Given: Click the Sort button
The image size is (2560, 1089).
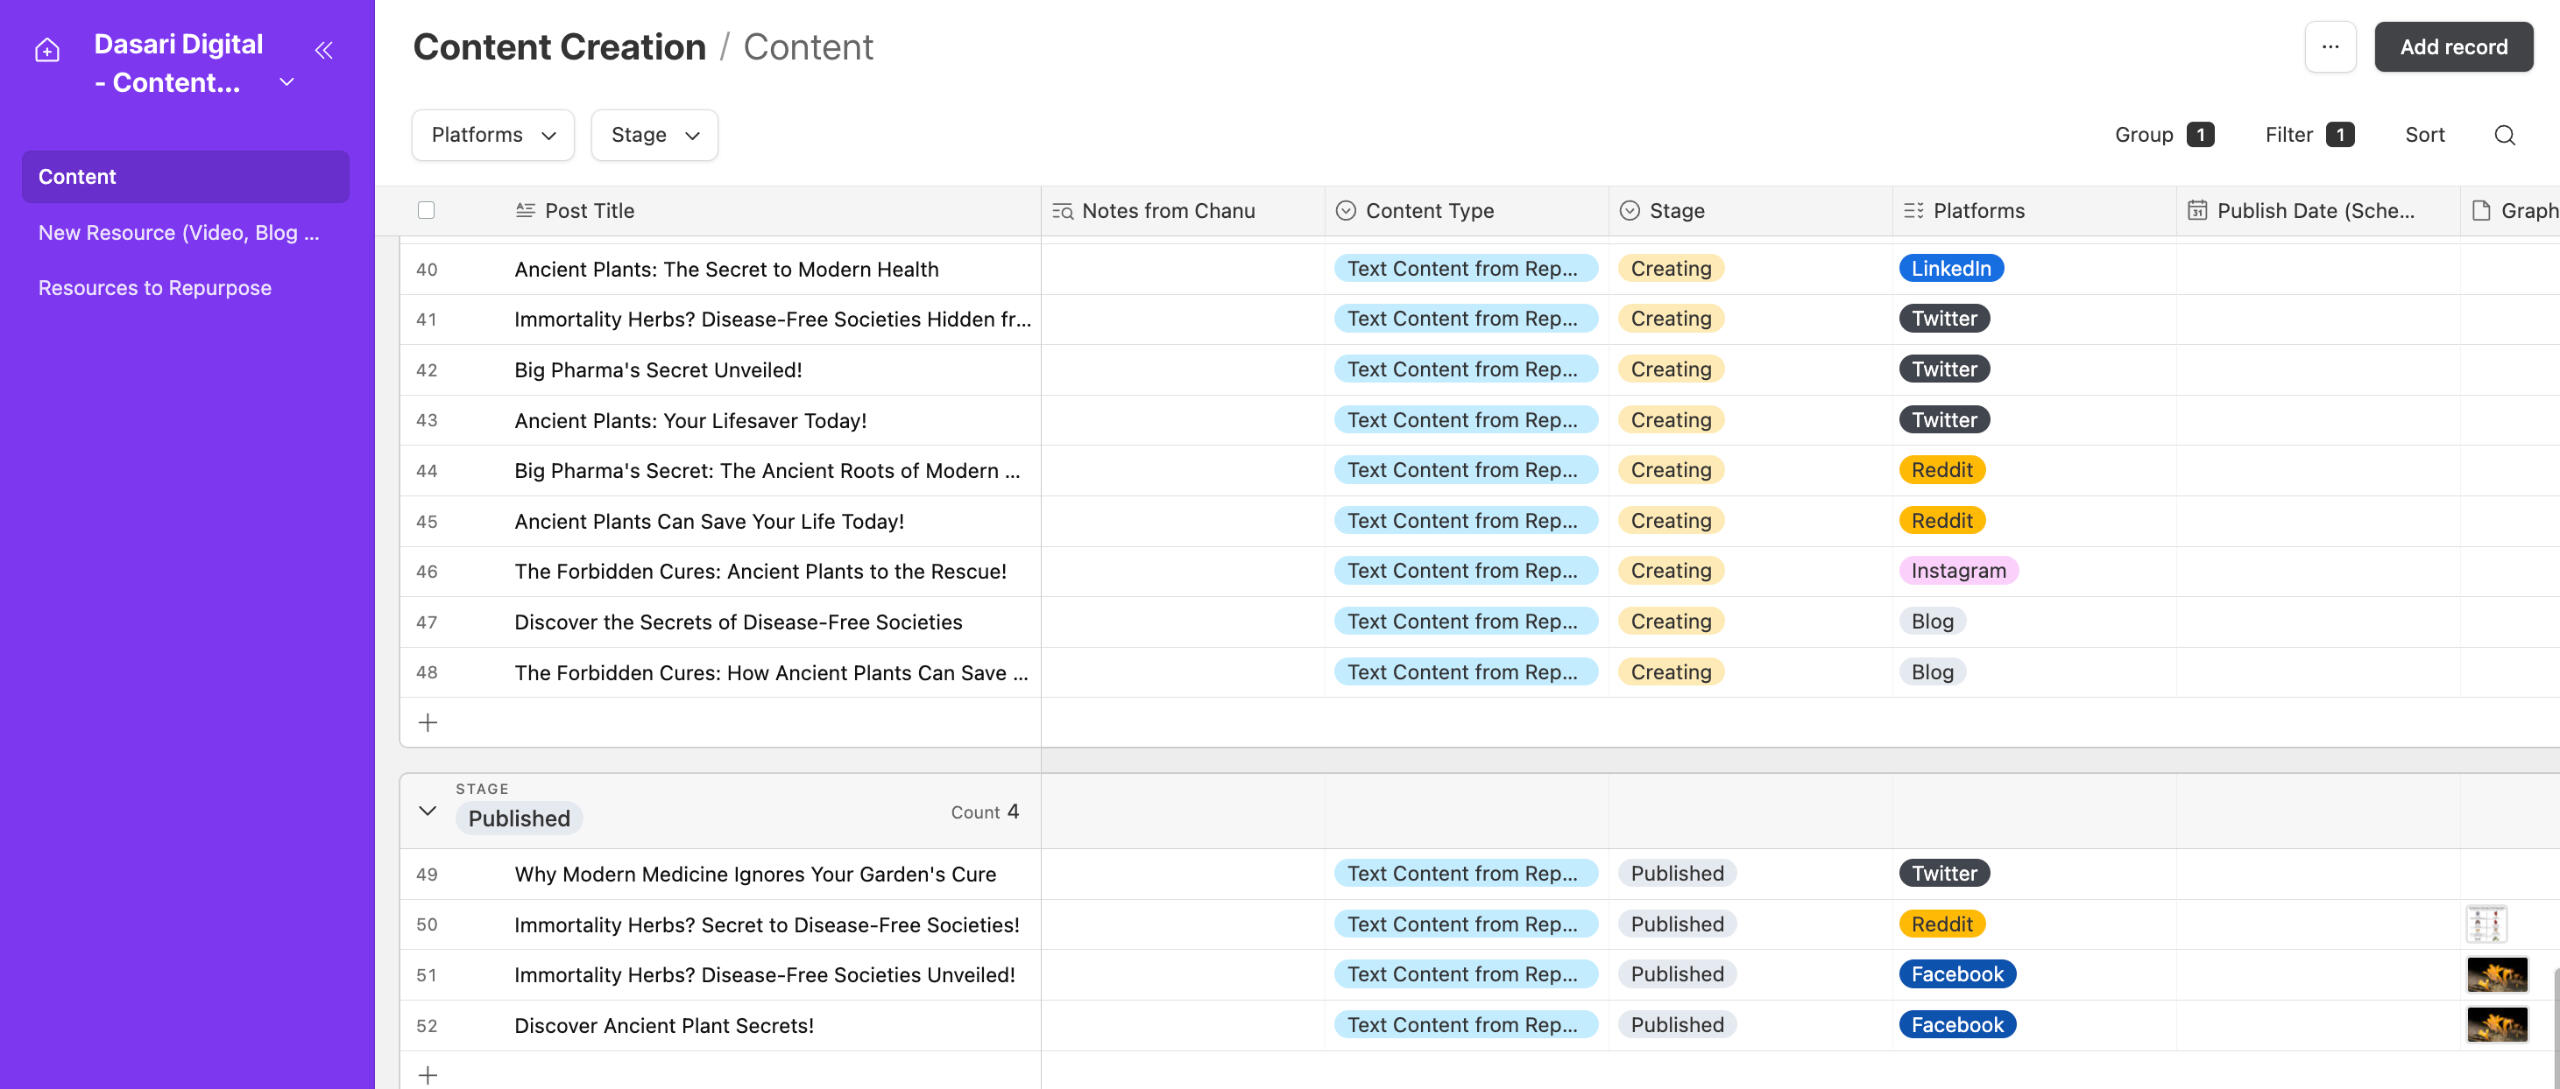Looking at the screenshot, I should click(2424, 135).
